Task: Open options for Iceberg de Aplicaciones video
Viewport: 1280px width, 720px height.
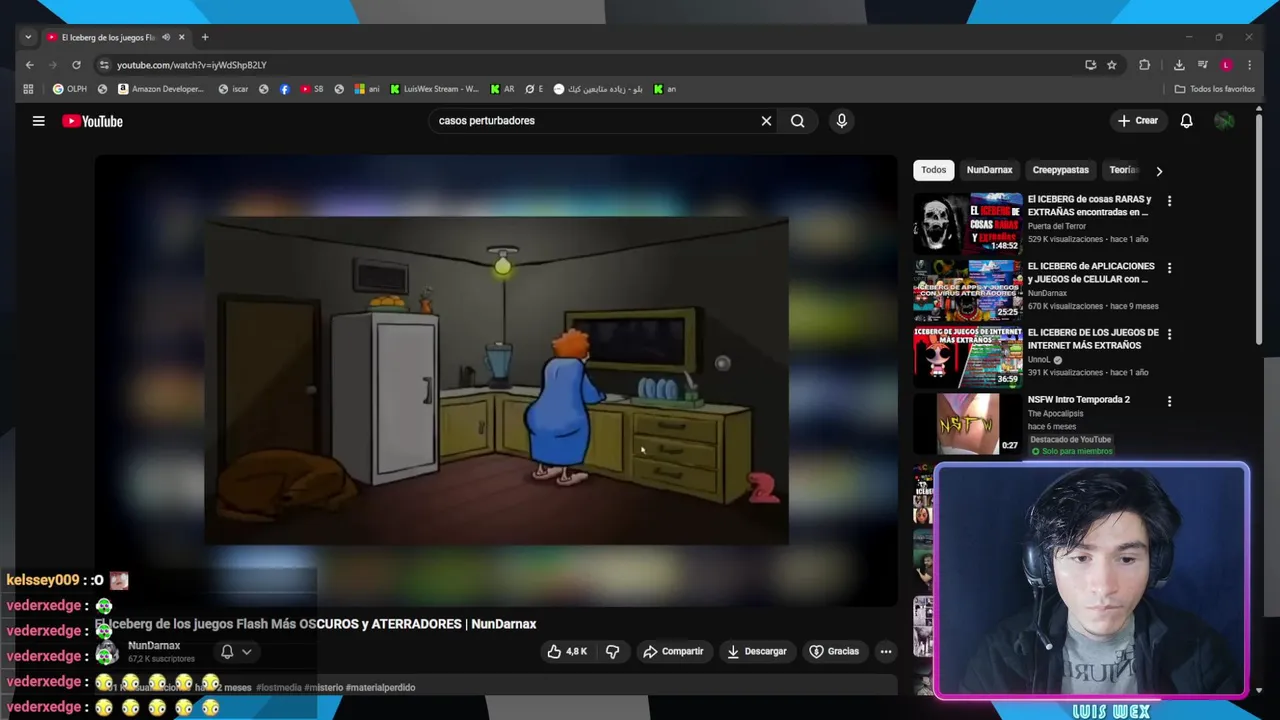Action: point(1169,268)
